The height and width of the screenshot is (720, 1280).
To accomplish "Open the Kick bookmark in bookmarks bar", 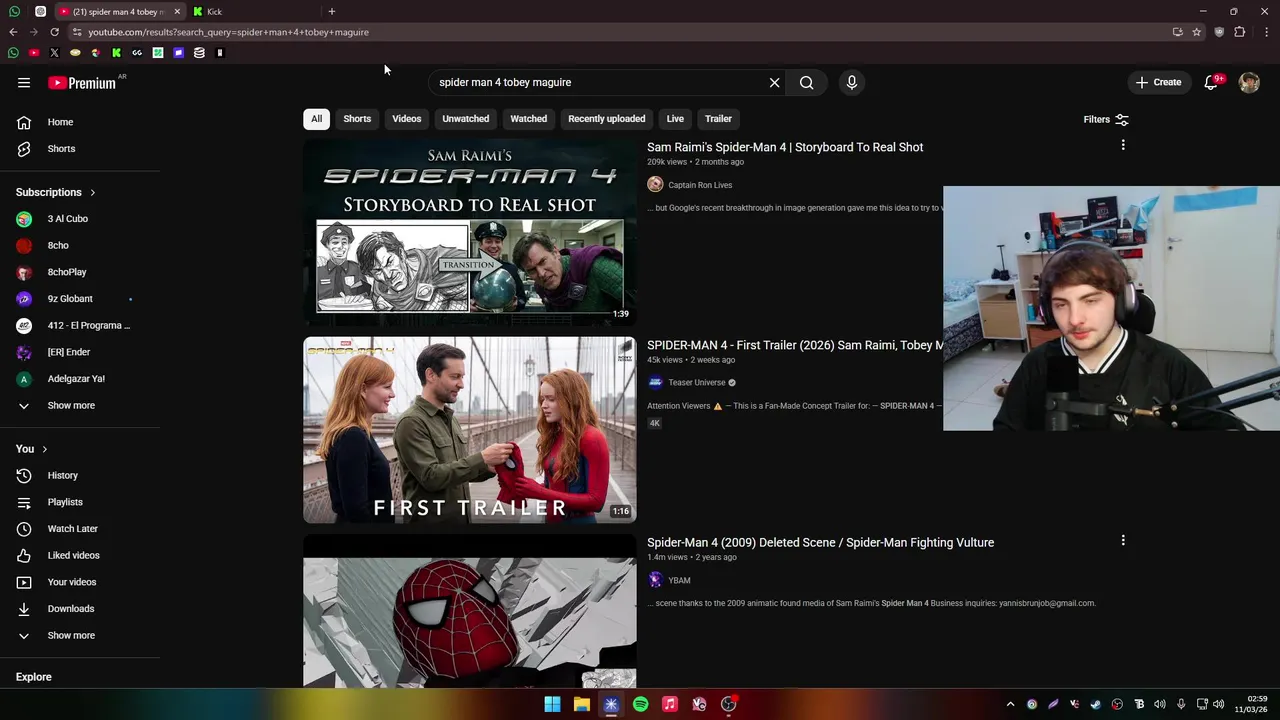I will point(116,53).
